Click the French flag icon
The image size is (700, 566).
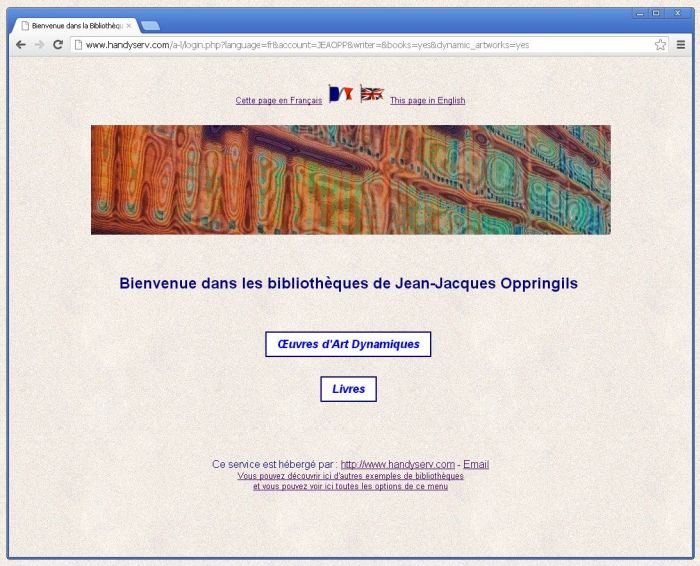[341, 94]
